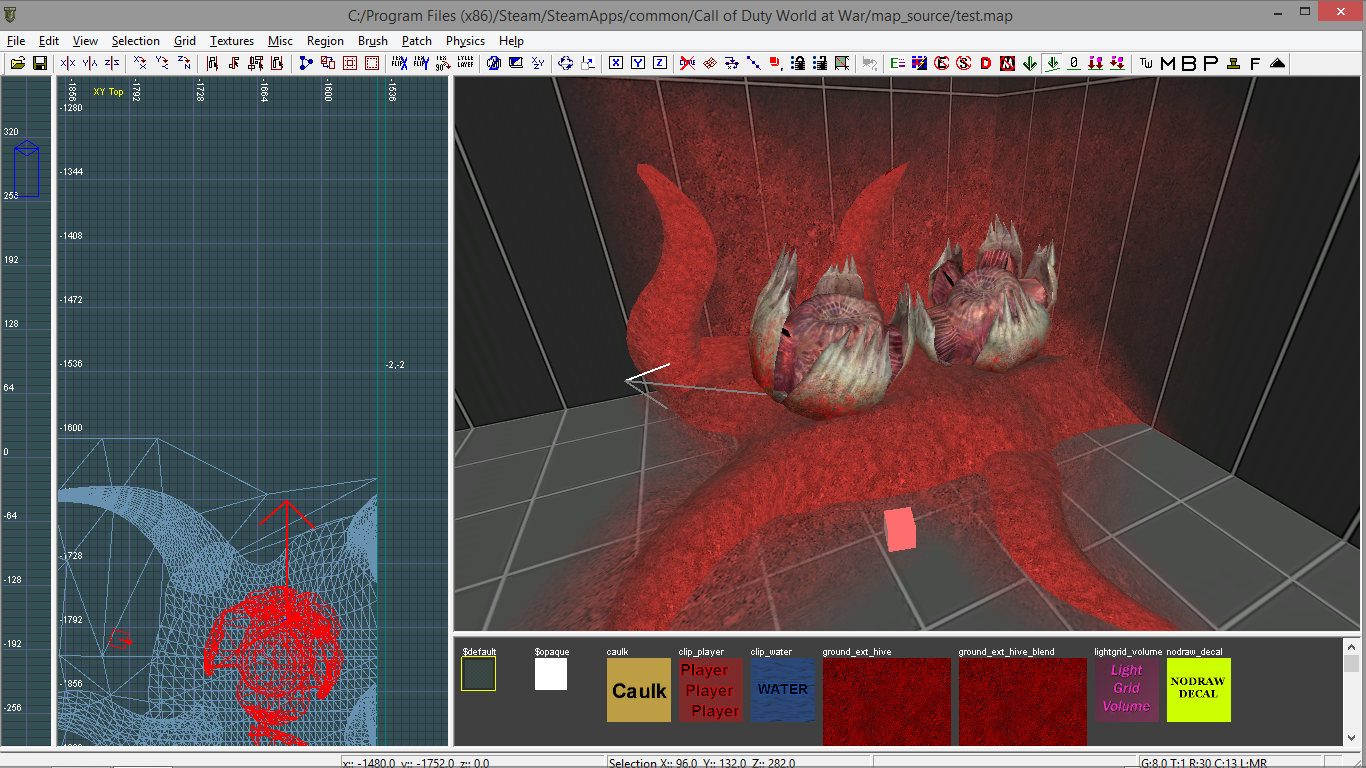Open the Grid menu
Image resolution: width=1366 pixels, height=768 pixels.
(x=185, y=41)
